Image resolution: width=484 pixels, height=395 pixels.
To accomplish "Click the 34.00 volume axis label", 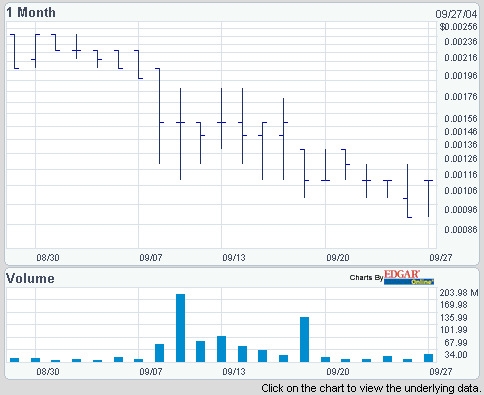I will coord(455,355).
